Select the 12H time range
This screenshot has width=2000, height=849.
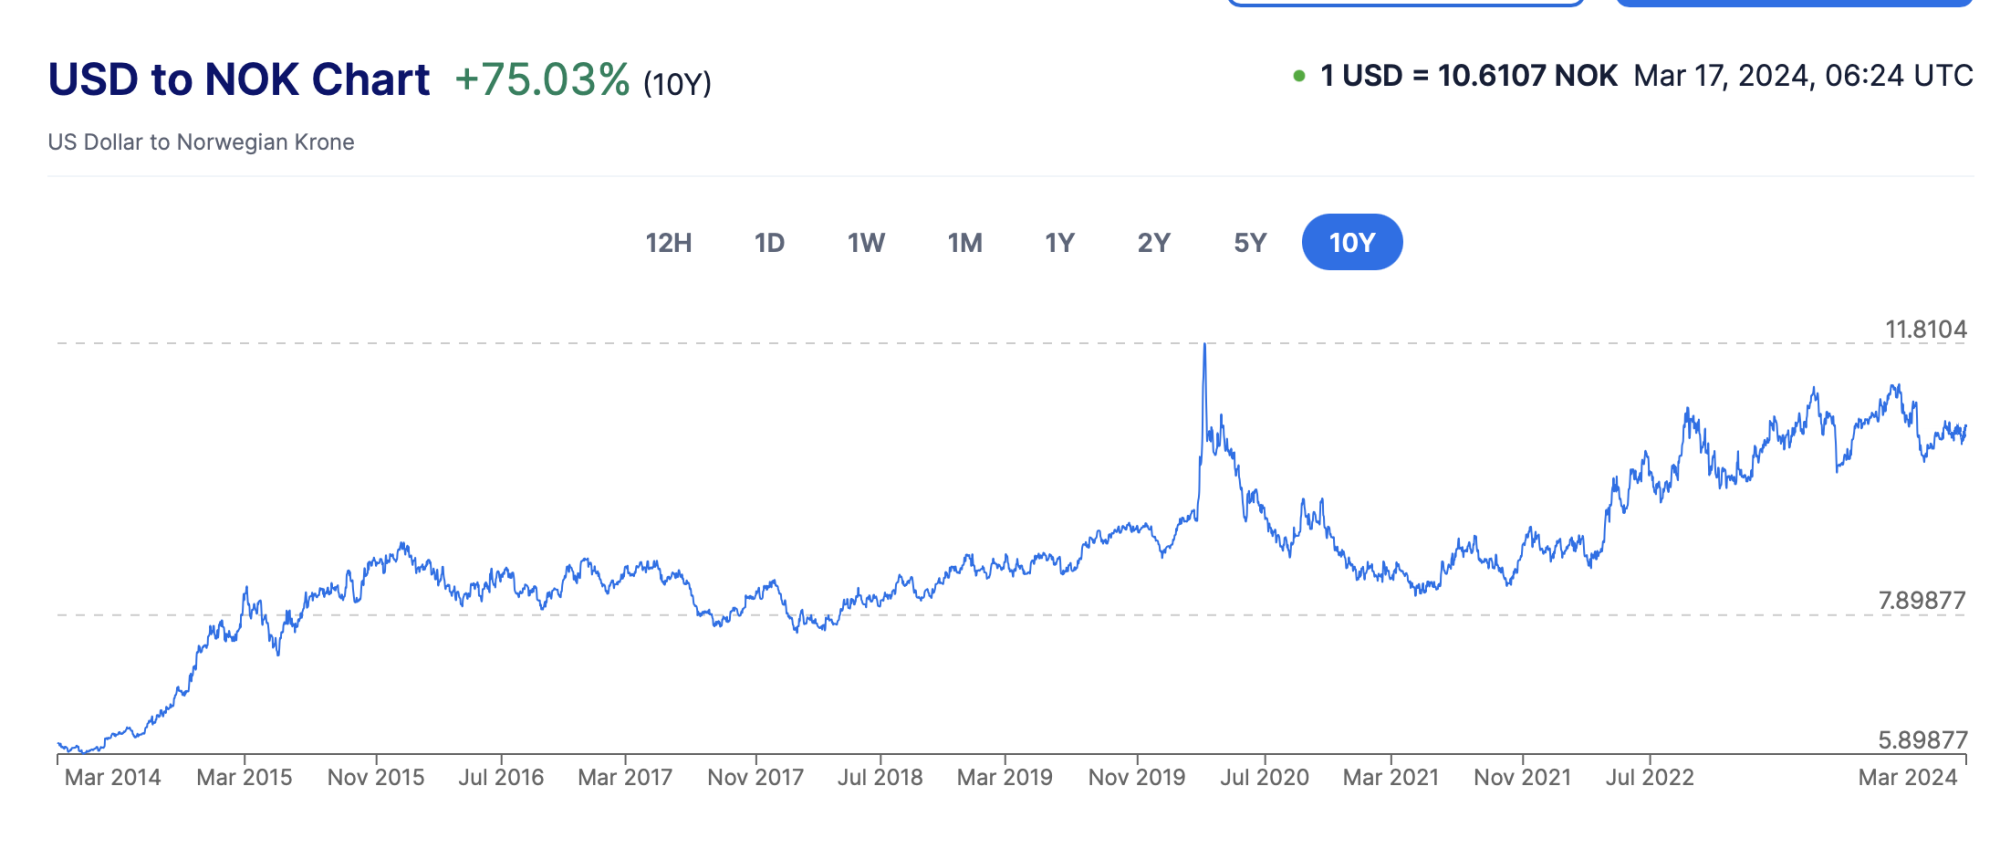[668, 242]
